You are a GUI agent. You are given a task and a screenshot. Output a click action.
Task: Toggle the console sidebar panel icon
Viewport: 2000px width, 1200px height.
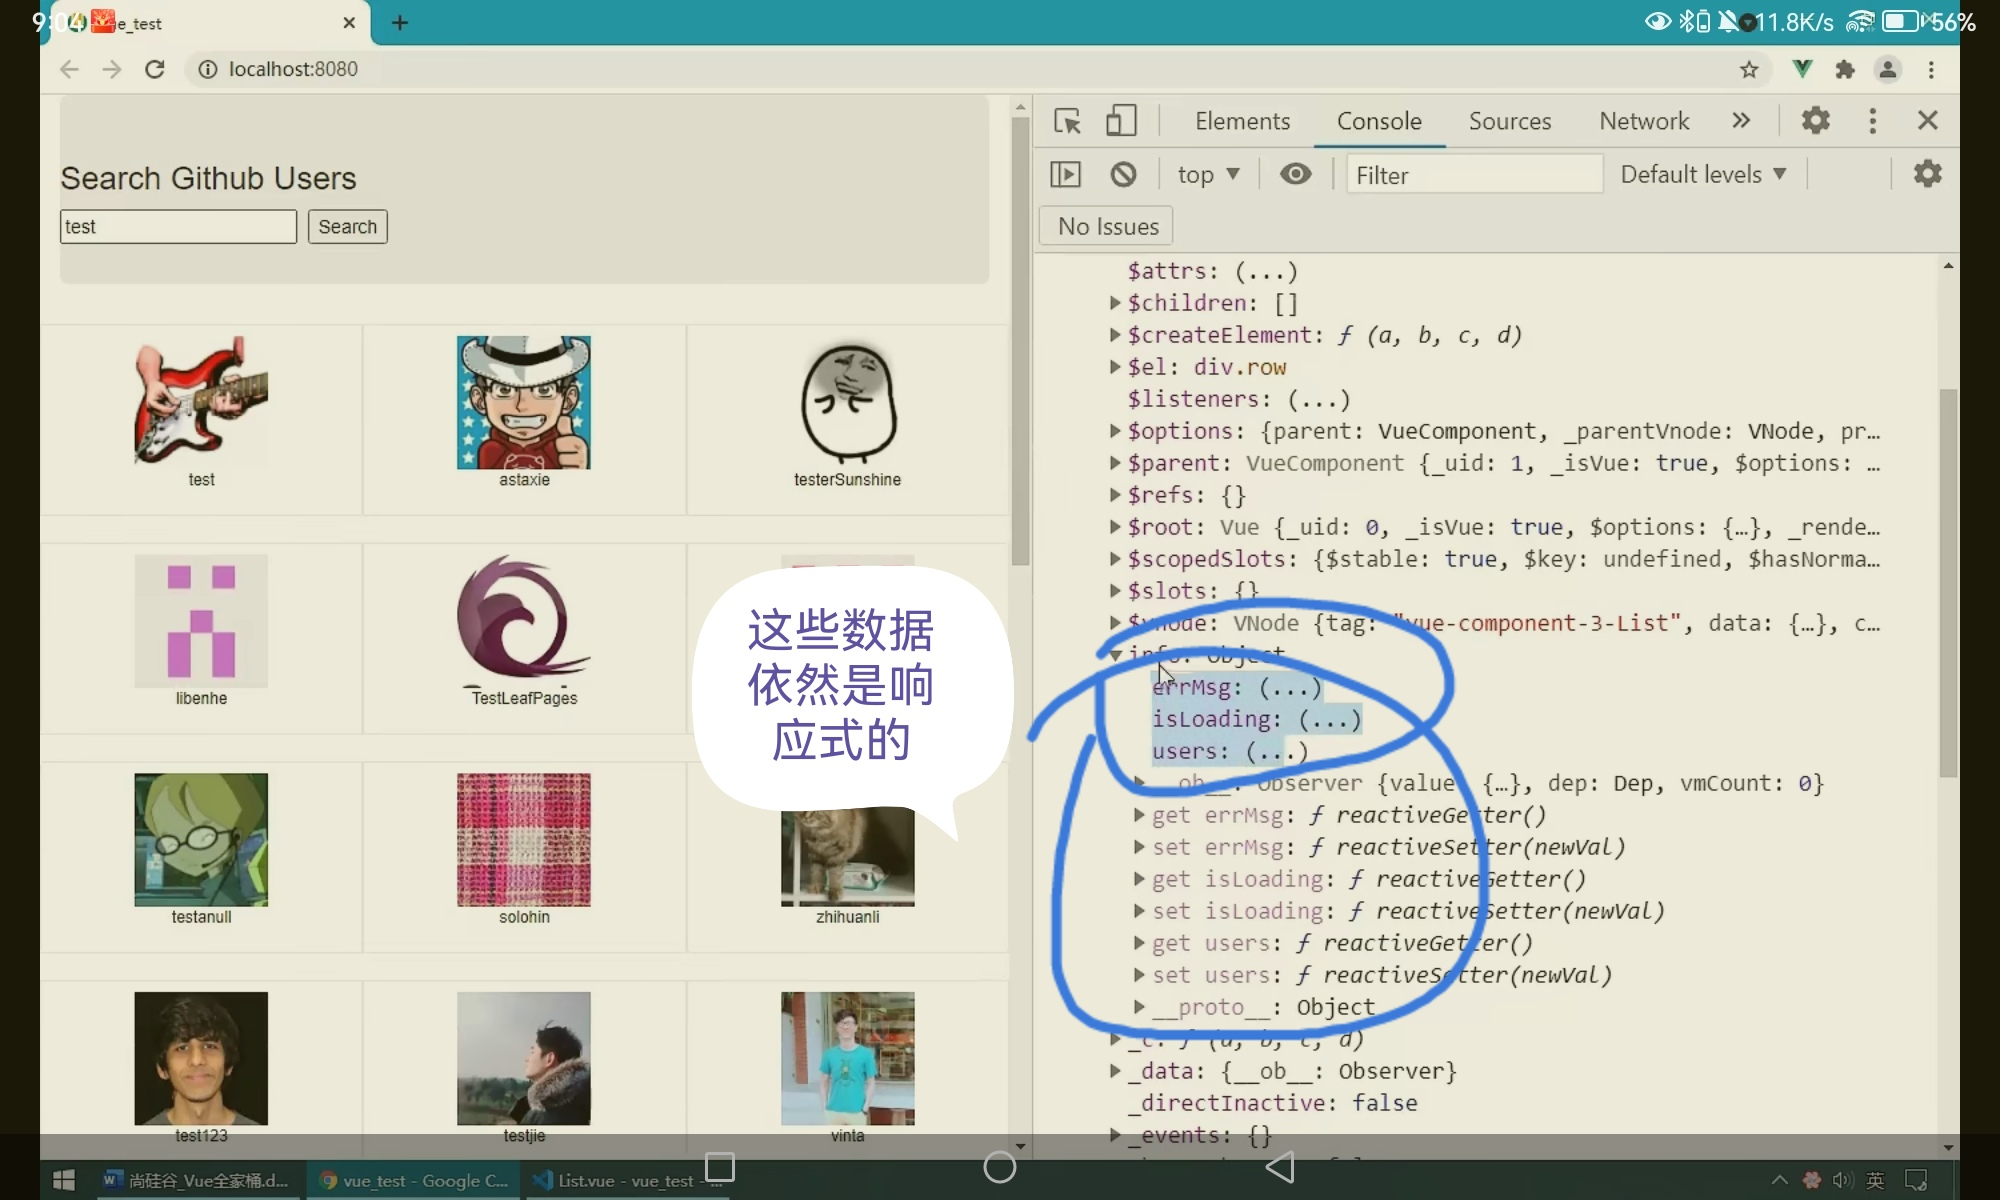(x=1066, y=174)
